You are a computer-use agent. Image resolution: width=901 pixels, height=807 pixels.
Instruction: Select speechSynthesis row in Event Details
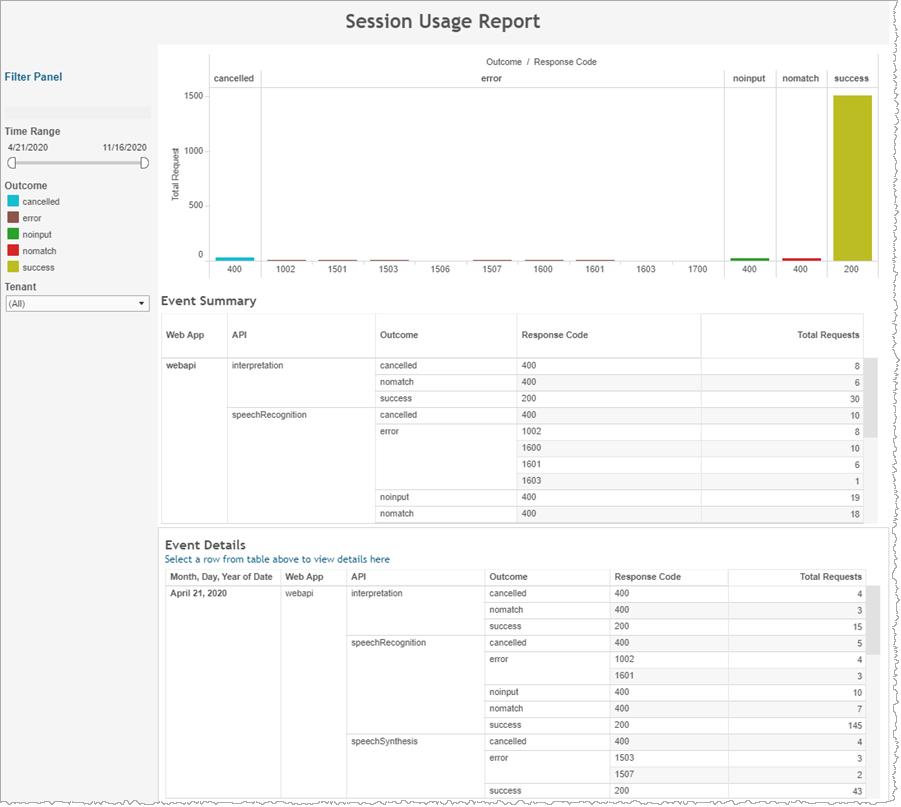[x=384, y=742]
